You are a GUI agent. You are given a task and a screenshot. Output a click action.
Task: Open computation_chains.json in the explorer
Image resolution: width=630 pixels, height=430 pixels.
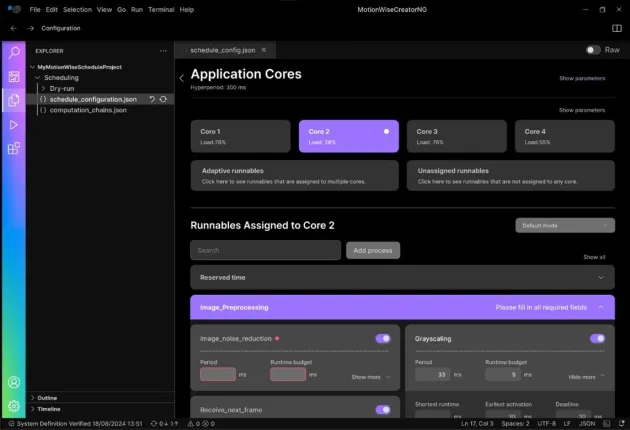pyautogui.click(x=88, y=110)
